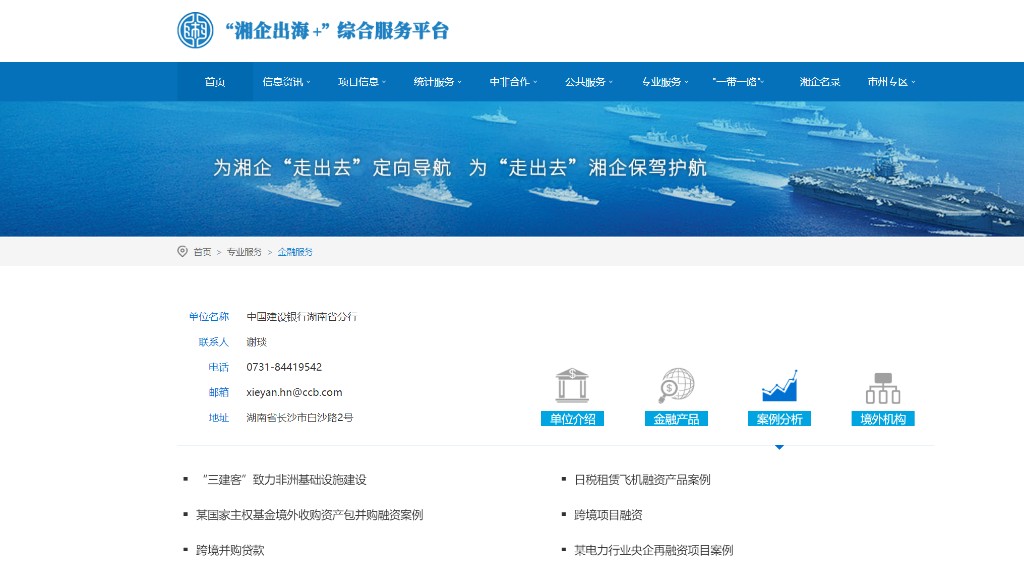Switch to the 案例分析 tab label
This screenshot has height=580, width=1024.
click(x=779, y=419)
